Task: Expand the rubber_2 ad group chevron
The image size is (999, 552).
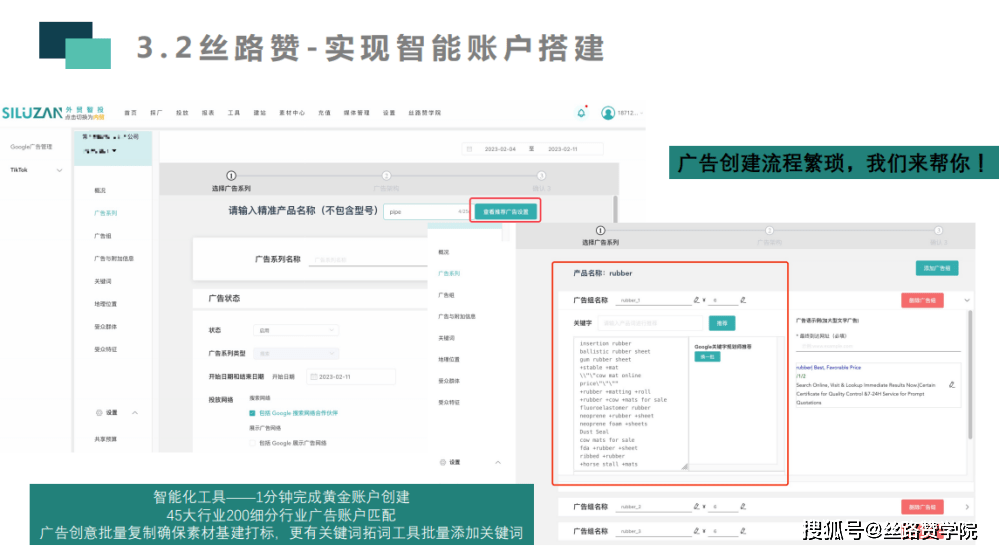Action: [967, 507]
